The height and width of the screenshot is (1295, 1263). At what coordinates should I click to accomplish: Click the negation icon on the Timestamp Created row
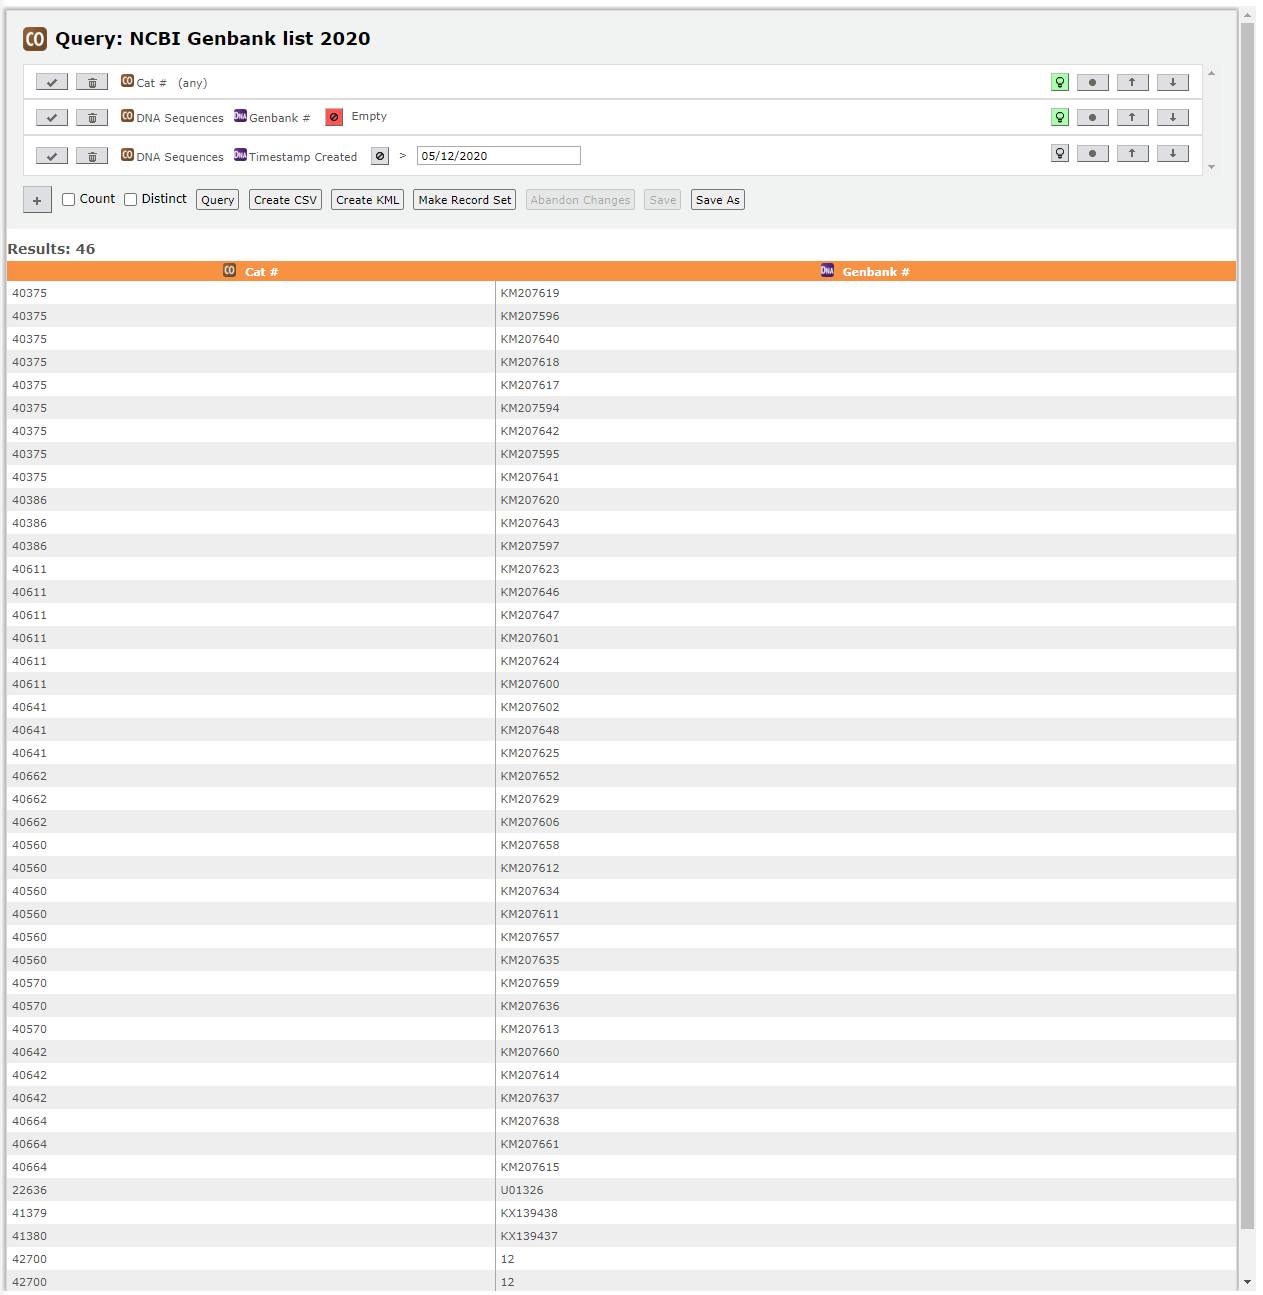379,155
